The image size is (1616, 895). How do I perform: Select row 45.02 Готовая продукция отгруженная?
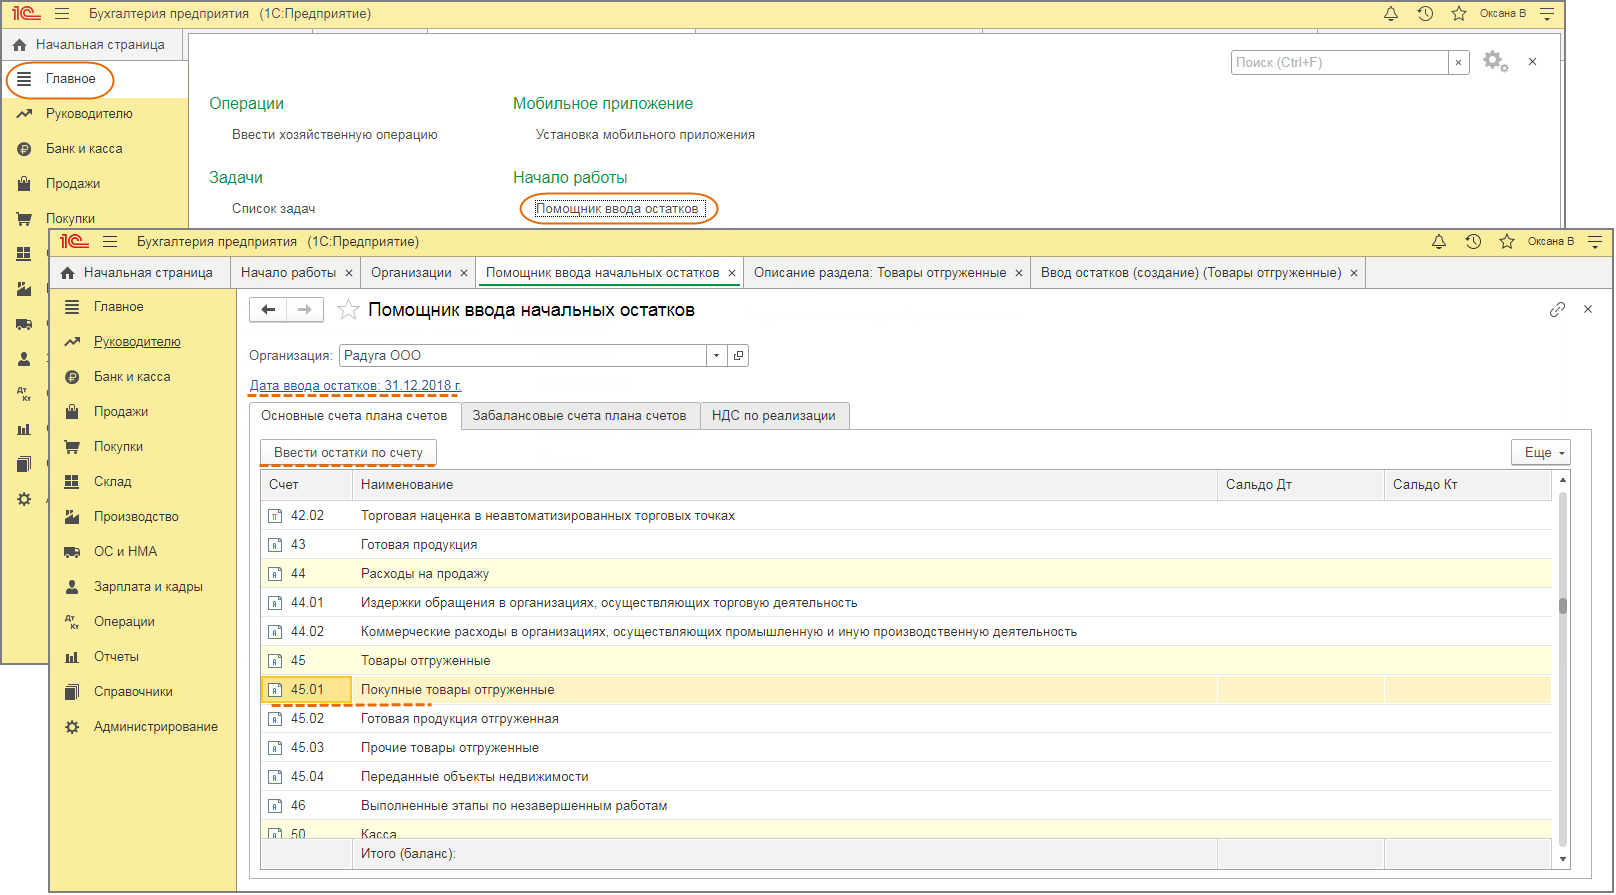[x=906, y=719]
